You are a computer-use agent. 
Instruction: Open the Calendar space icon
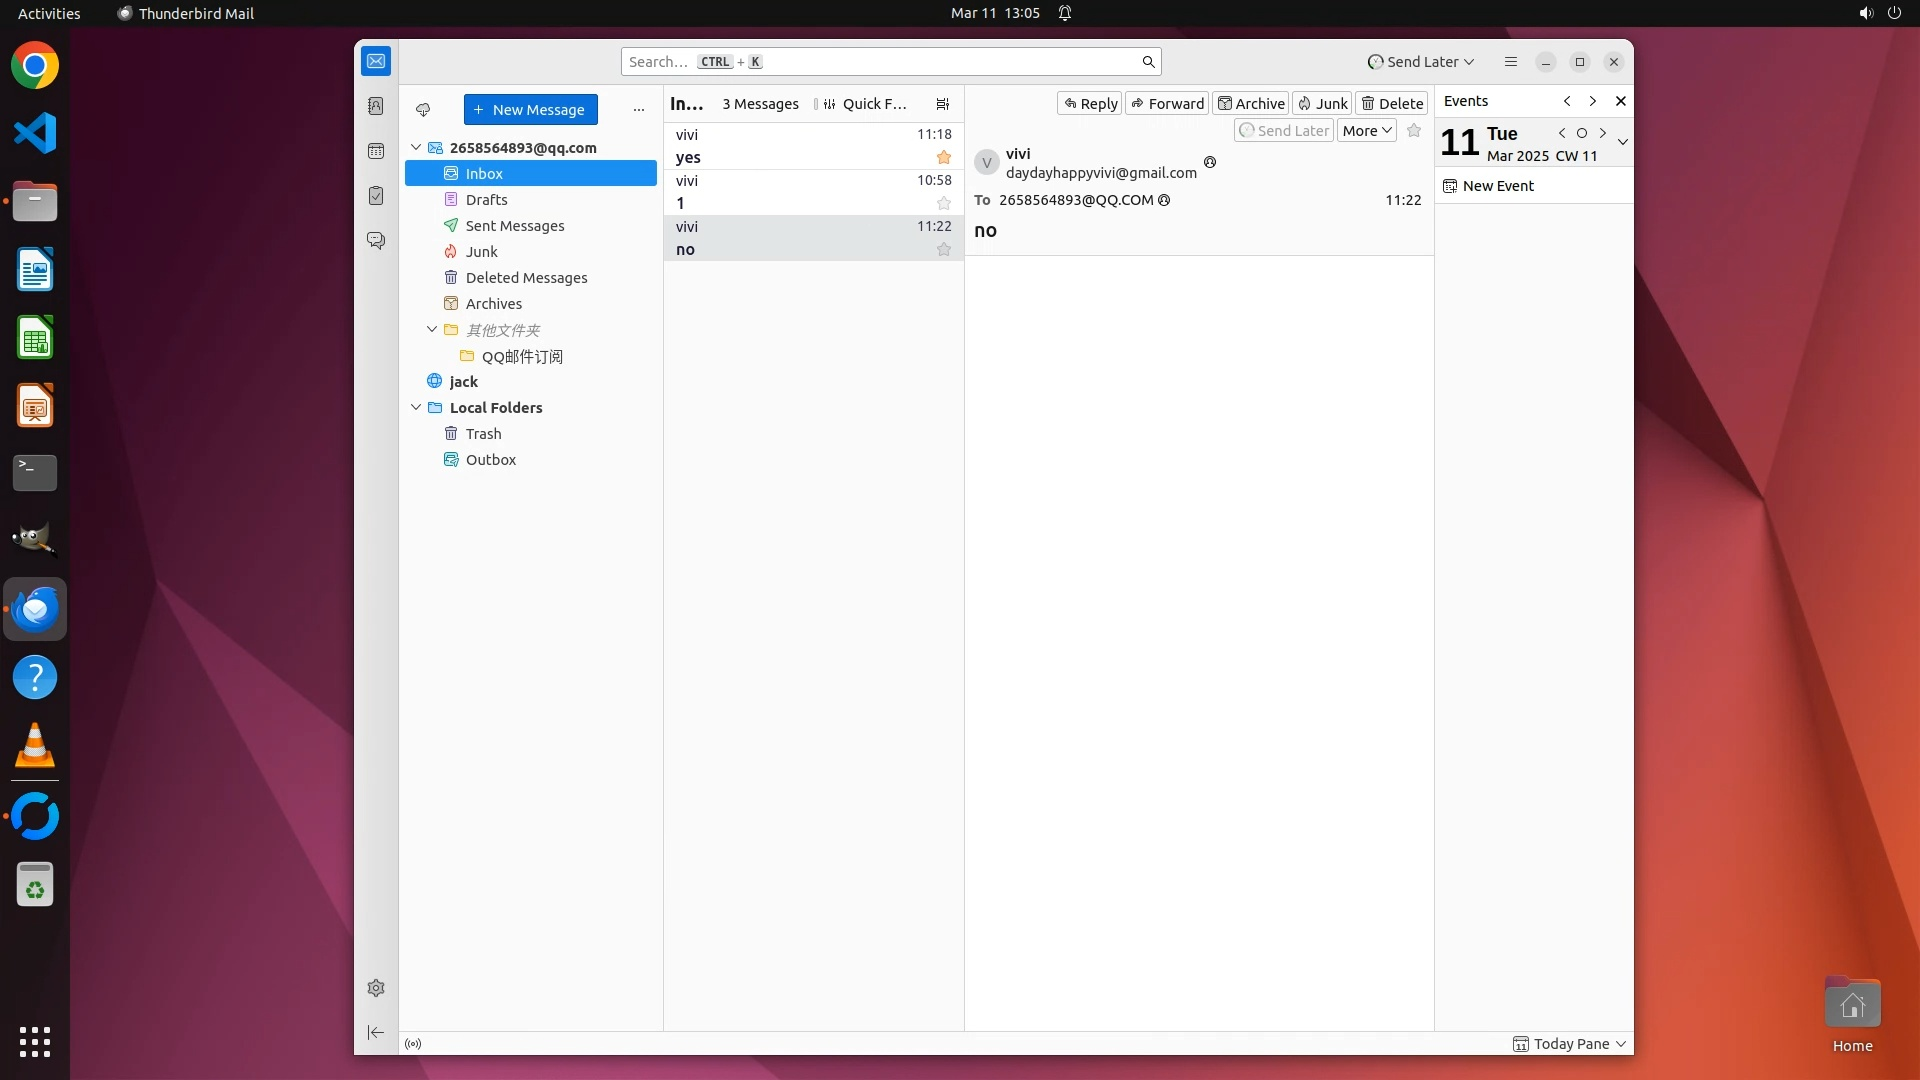click(376, 151)
